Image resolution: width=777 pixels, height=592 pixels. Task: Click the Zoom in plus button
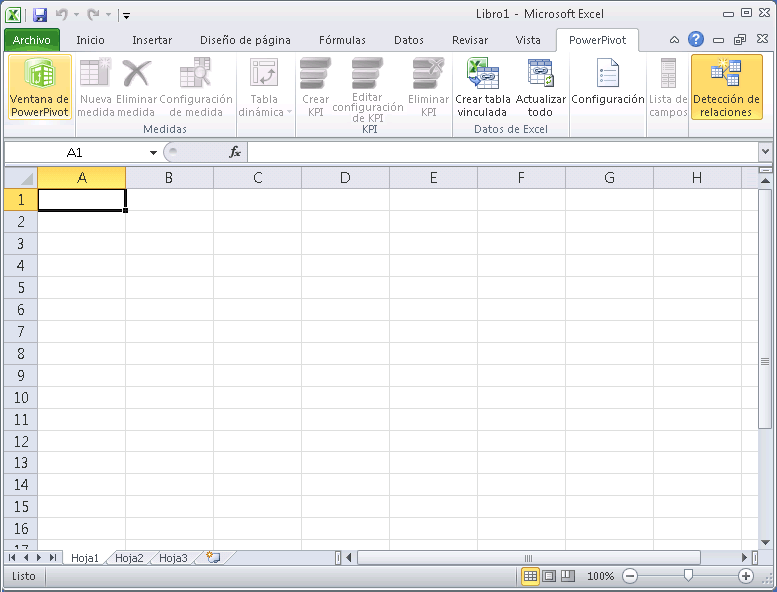746,576
